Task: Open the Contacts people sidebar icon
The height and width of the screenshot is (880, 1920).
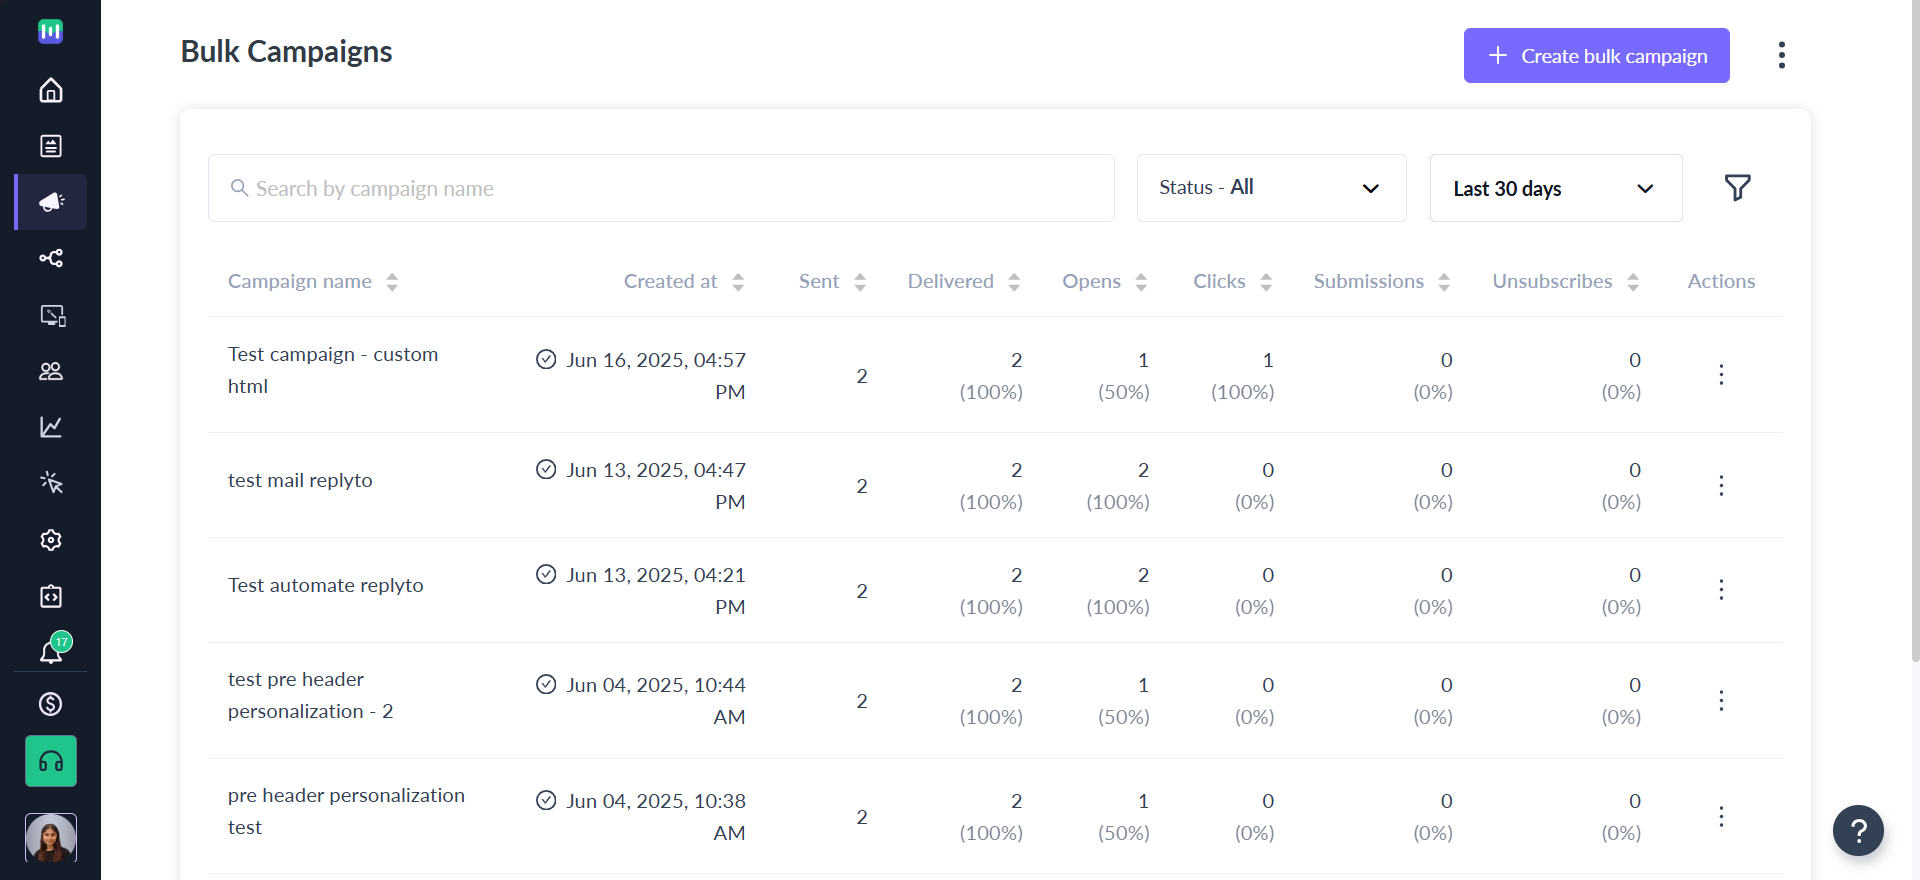Action: (x=51, y=371)
